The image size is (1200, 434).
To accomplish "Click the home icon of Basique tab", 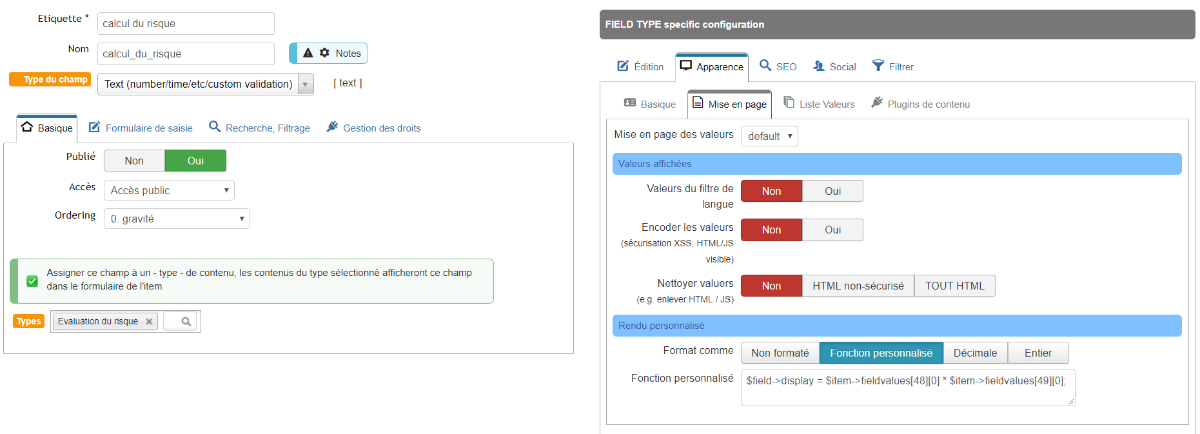I will click(28, 128).
